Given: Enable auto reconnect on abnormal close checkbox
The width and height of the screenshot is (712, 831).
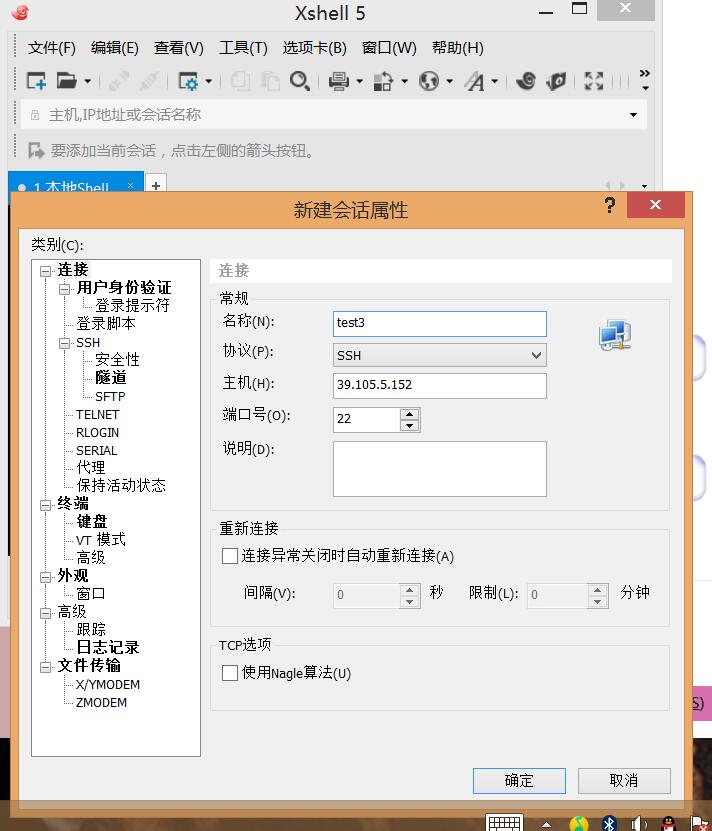Looking at the screenshot, I should pos(230,556).
